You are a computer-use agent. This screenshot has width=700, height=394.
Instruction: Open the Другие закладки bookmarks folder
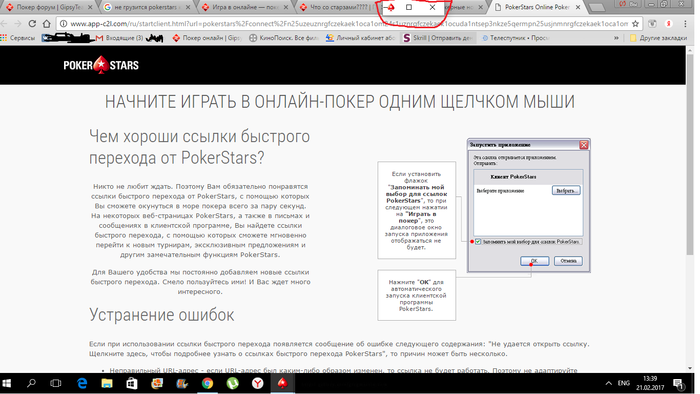click(x=658, y=38)
